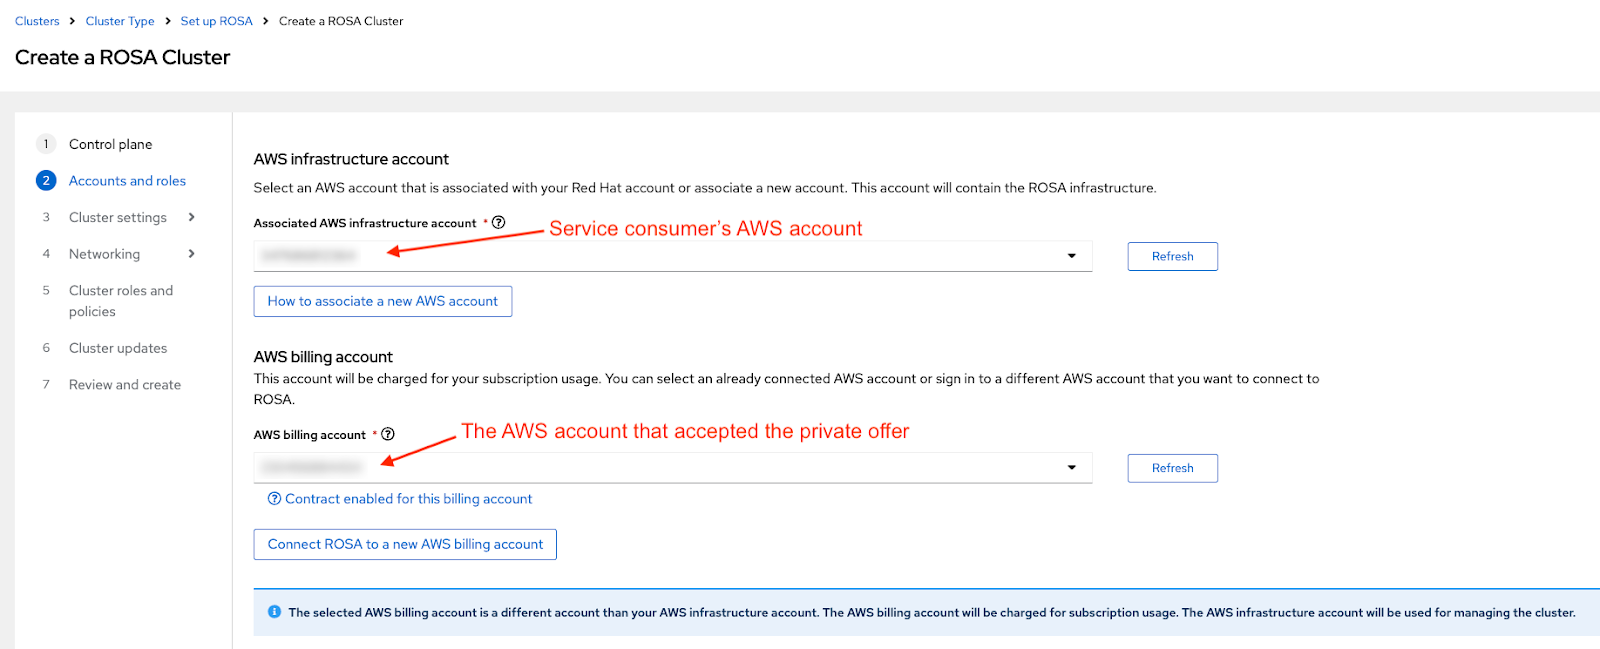Image resolution: width=1600 pixels, height=649 pixels.
Task: Open the Review and create step
Action: [x=125, y=385]
